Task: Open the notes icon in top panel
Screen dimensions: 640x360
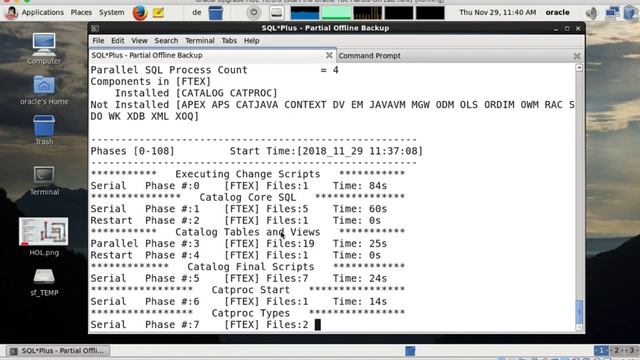Action: [159, 13]
